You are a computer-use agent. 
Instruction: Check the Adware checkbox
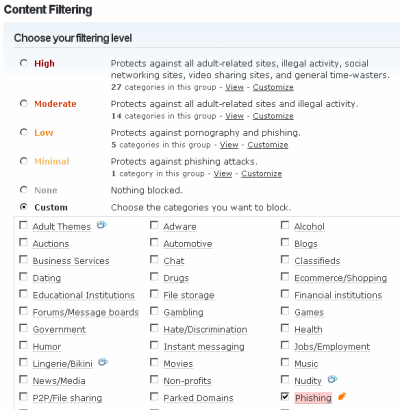154,225
